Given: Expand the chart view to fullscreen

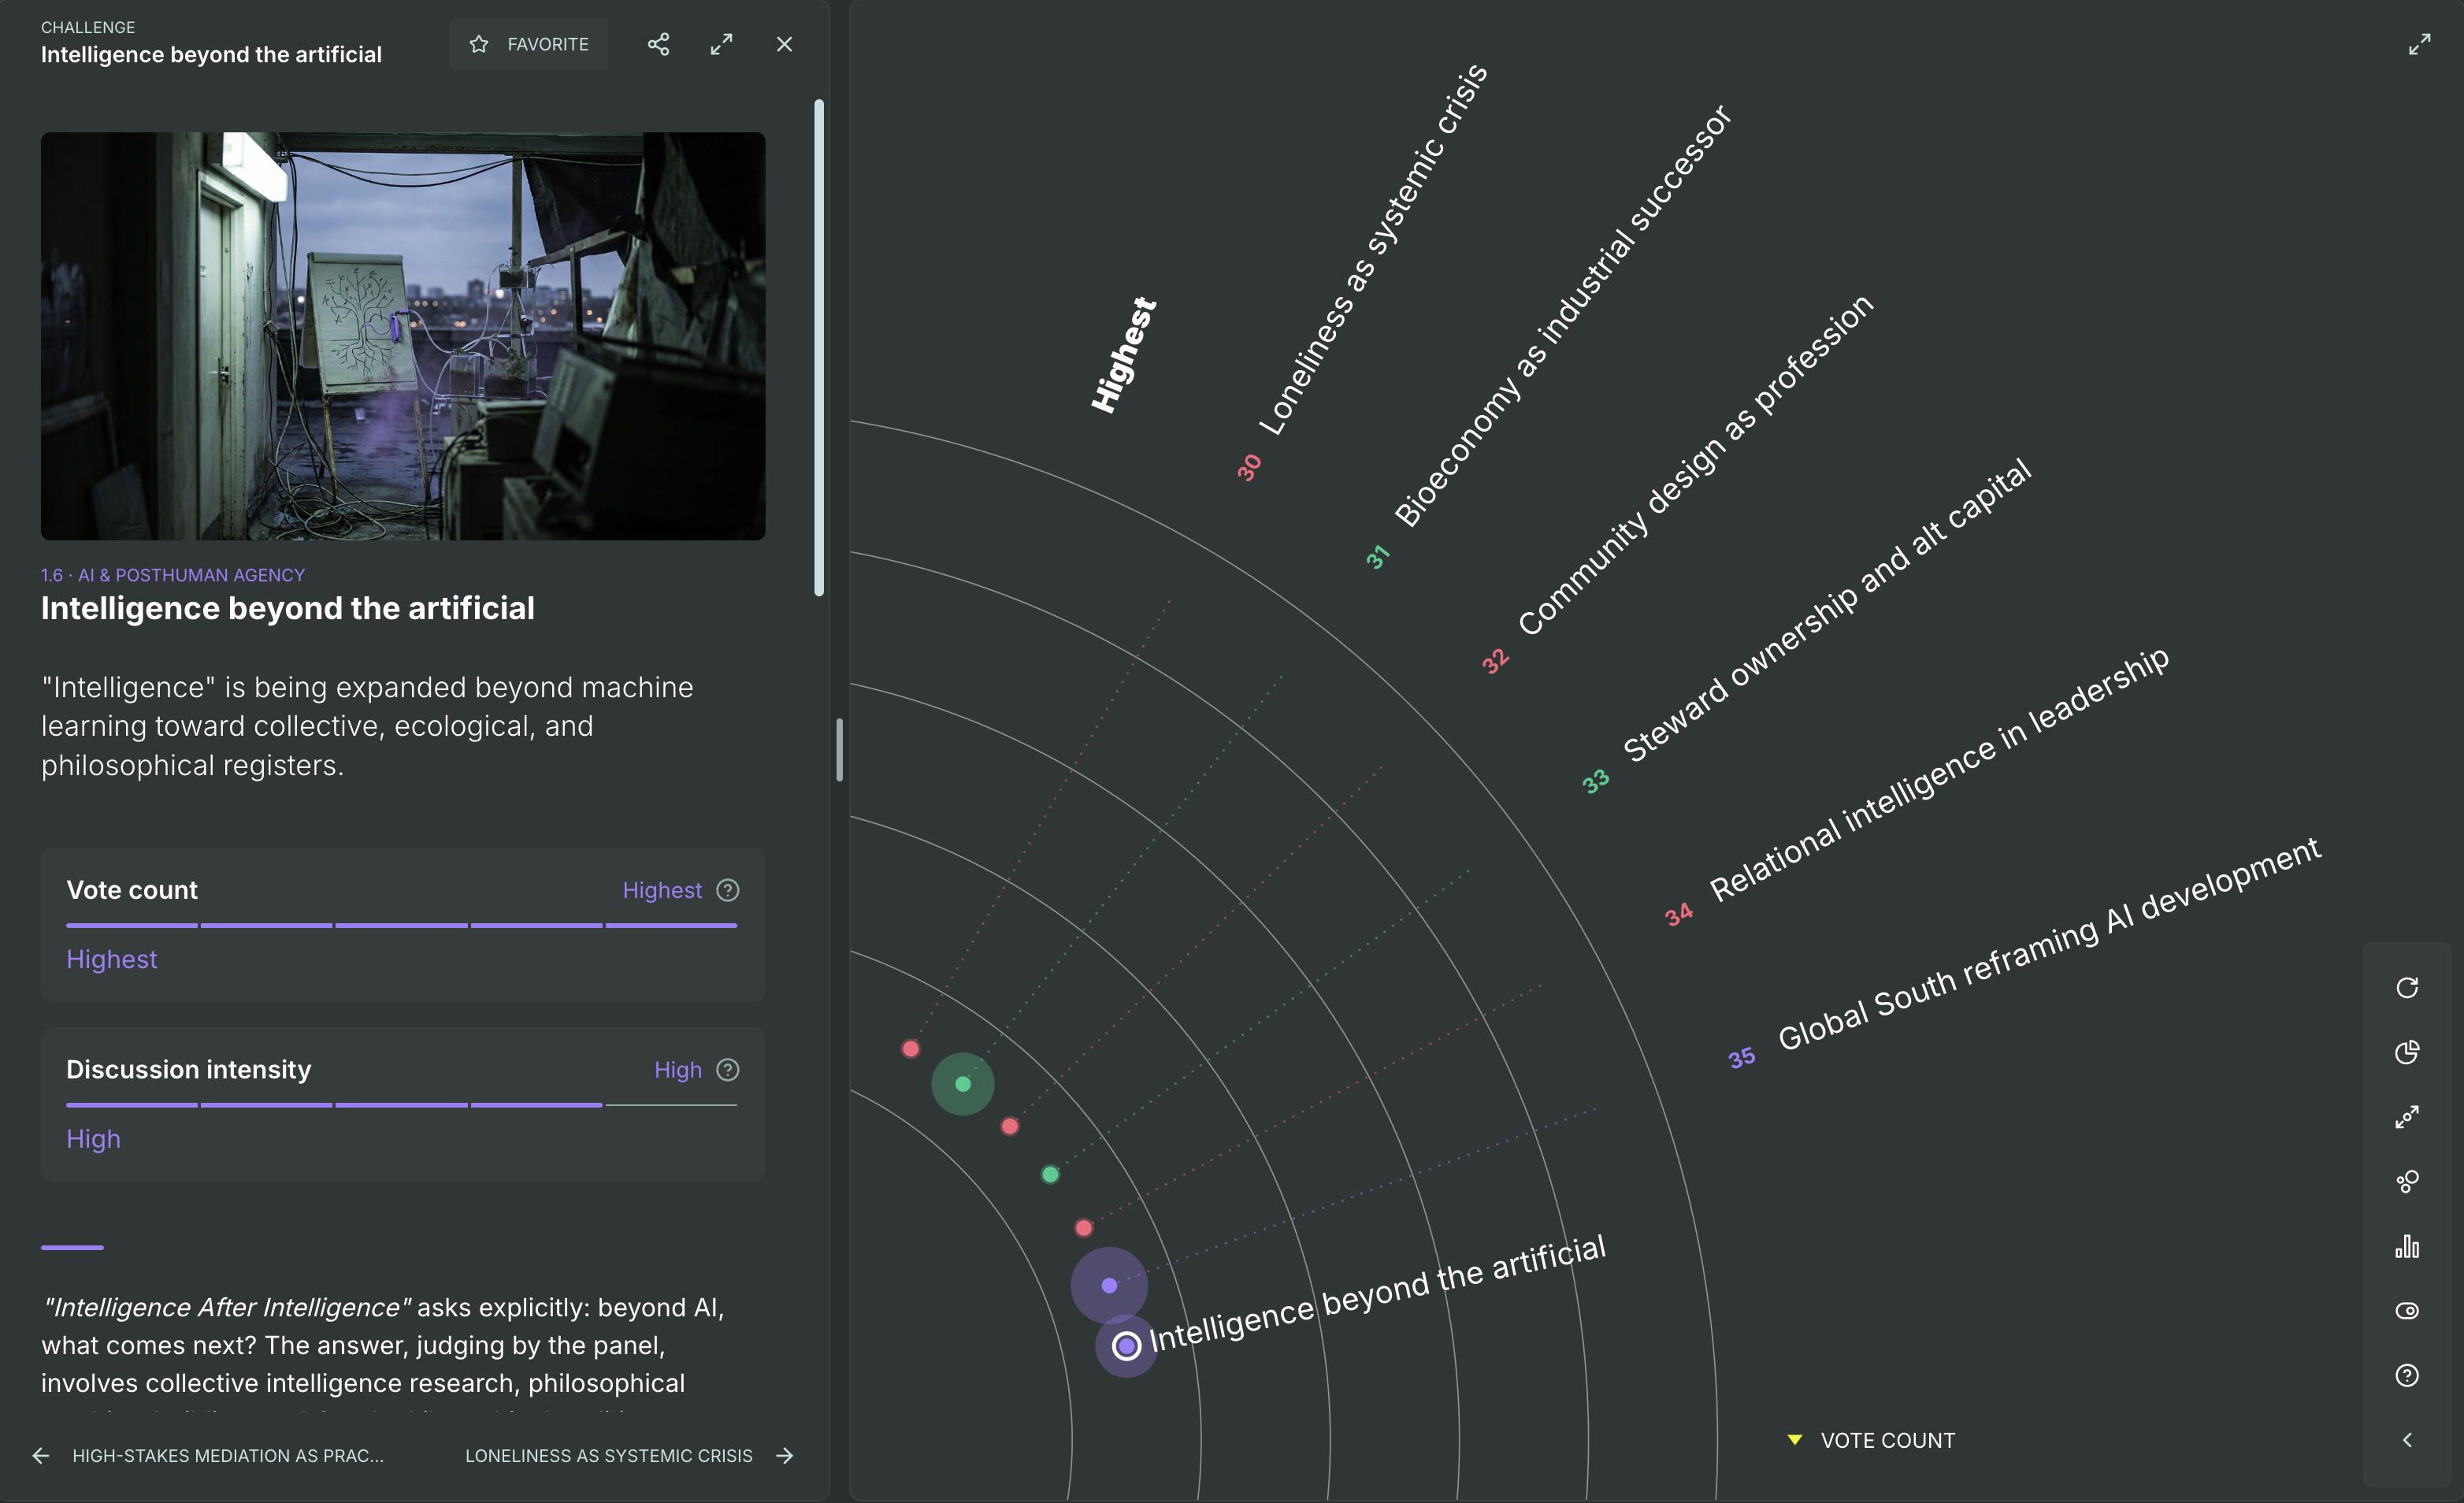Looking at the screenshot, I should (2419, 45).
